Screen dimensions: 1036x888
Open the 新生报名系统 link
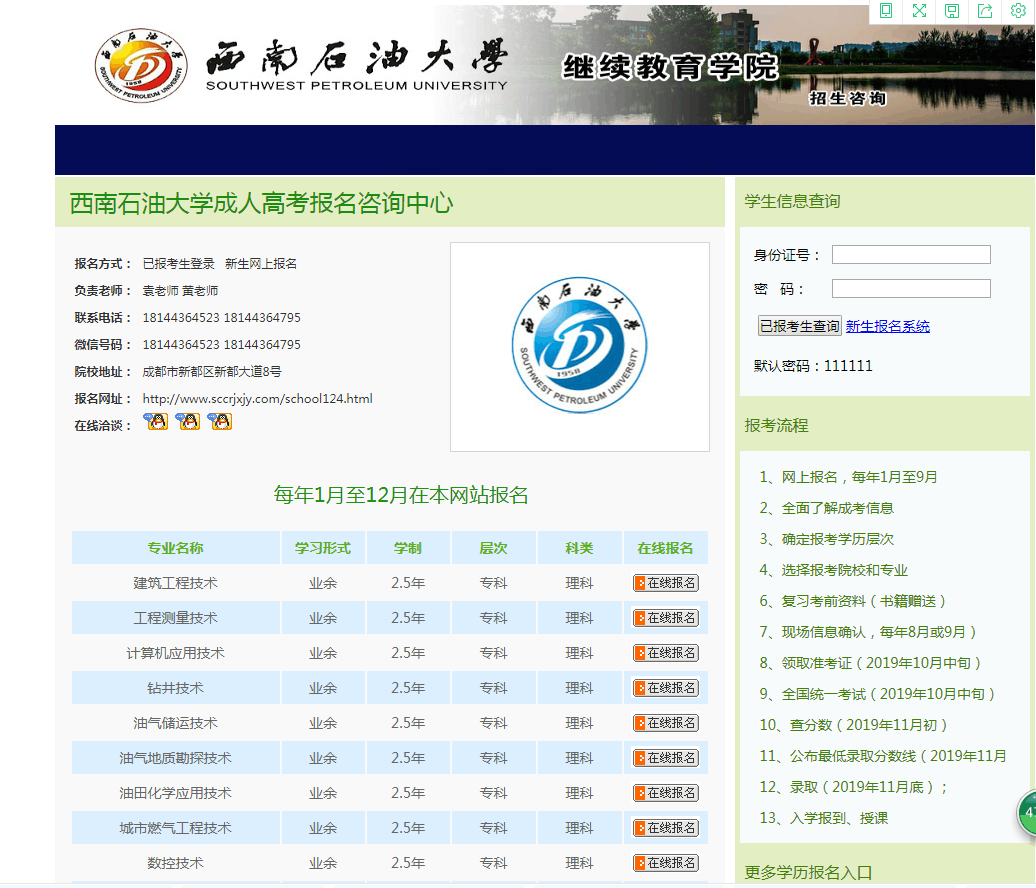coord(887,326)
